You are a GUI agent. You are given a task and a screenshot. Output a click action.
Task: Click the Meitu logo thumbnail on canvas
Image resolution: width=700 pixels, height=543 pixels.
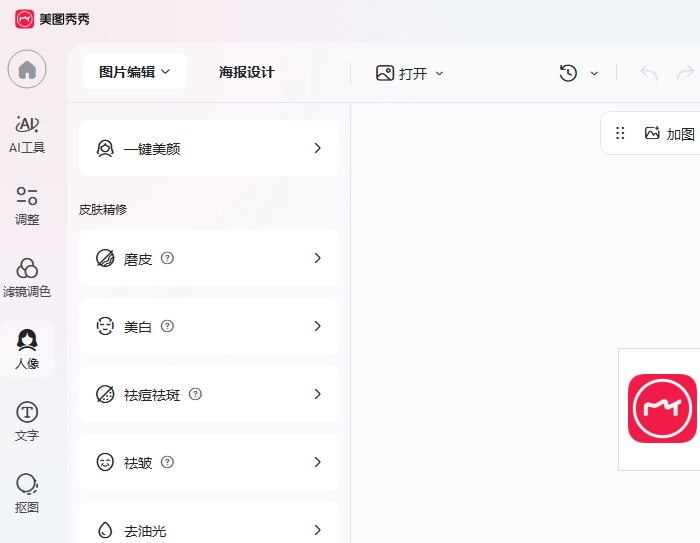(662, 408)
